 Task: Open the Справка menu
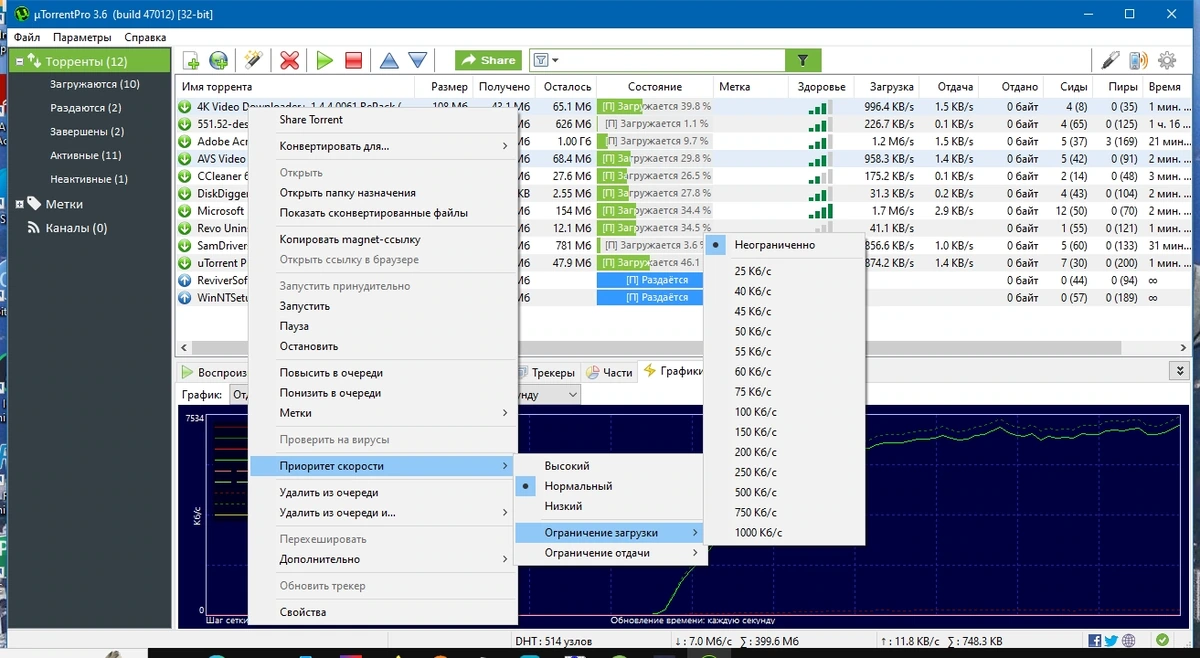[145, 37]
